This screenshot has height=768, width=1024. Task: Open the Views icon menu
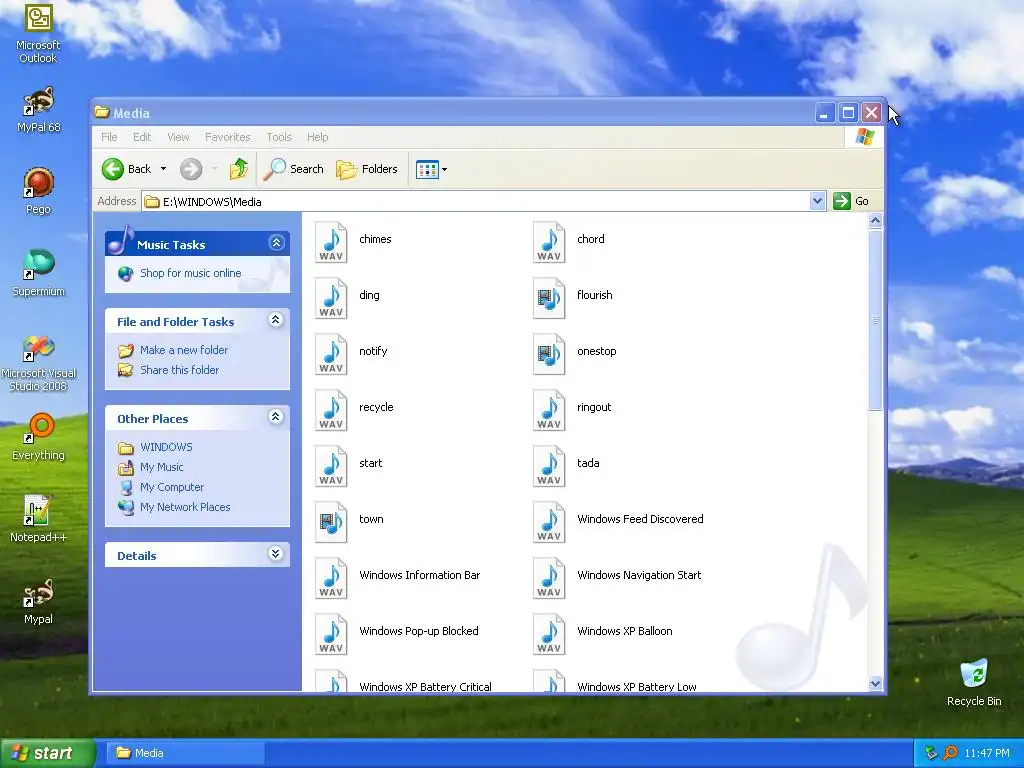click(x=427, y=170)
